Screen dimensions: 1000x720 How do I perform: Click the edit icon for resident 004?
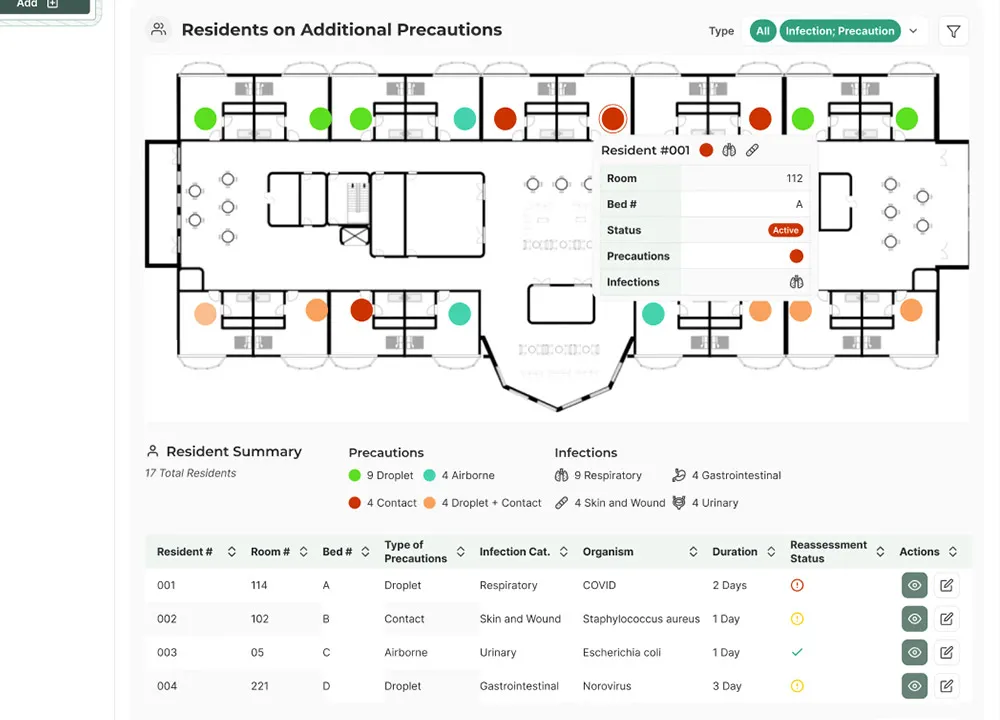946,686
